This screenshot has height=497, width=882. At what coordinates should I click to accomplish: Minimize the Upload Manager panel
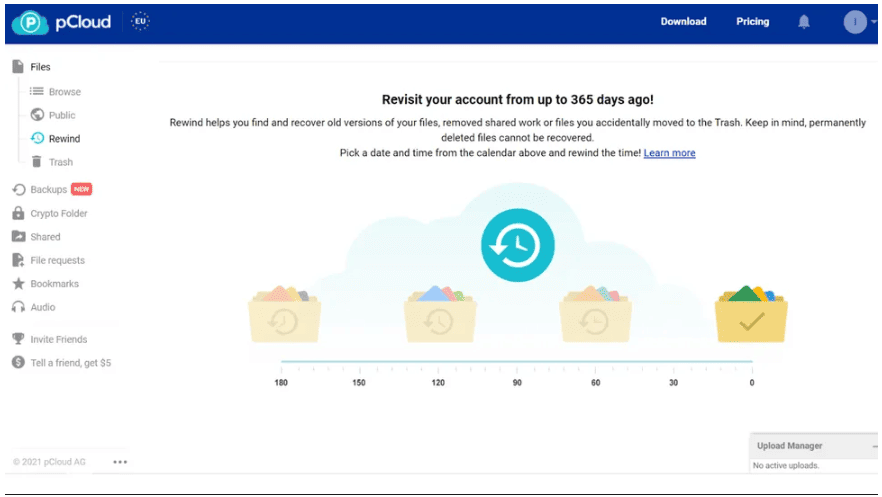coord(875,446)
